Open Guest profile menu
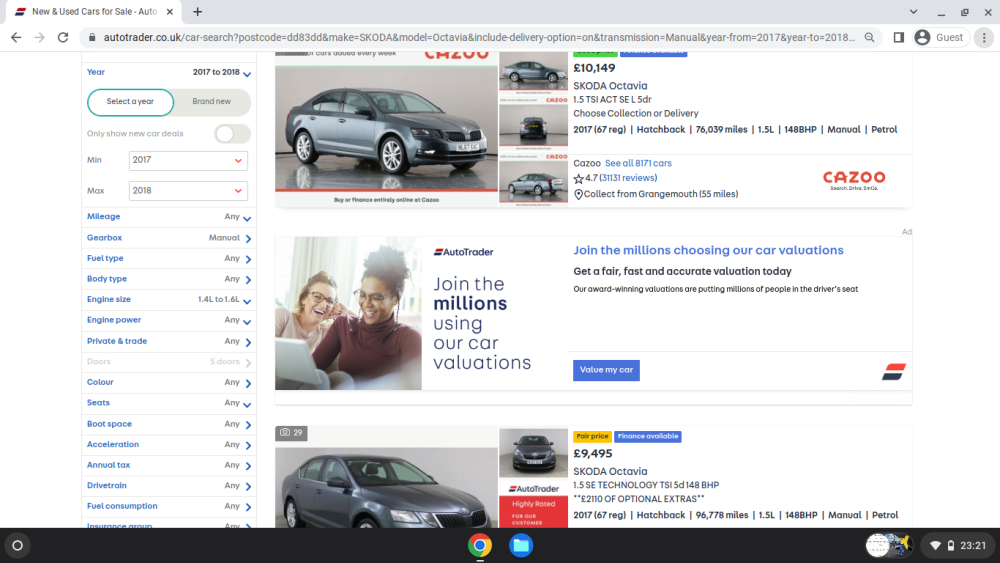Viewport: 1000px width, 563px height. tap(939, 38)
